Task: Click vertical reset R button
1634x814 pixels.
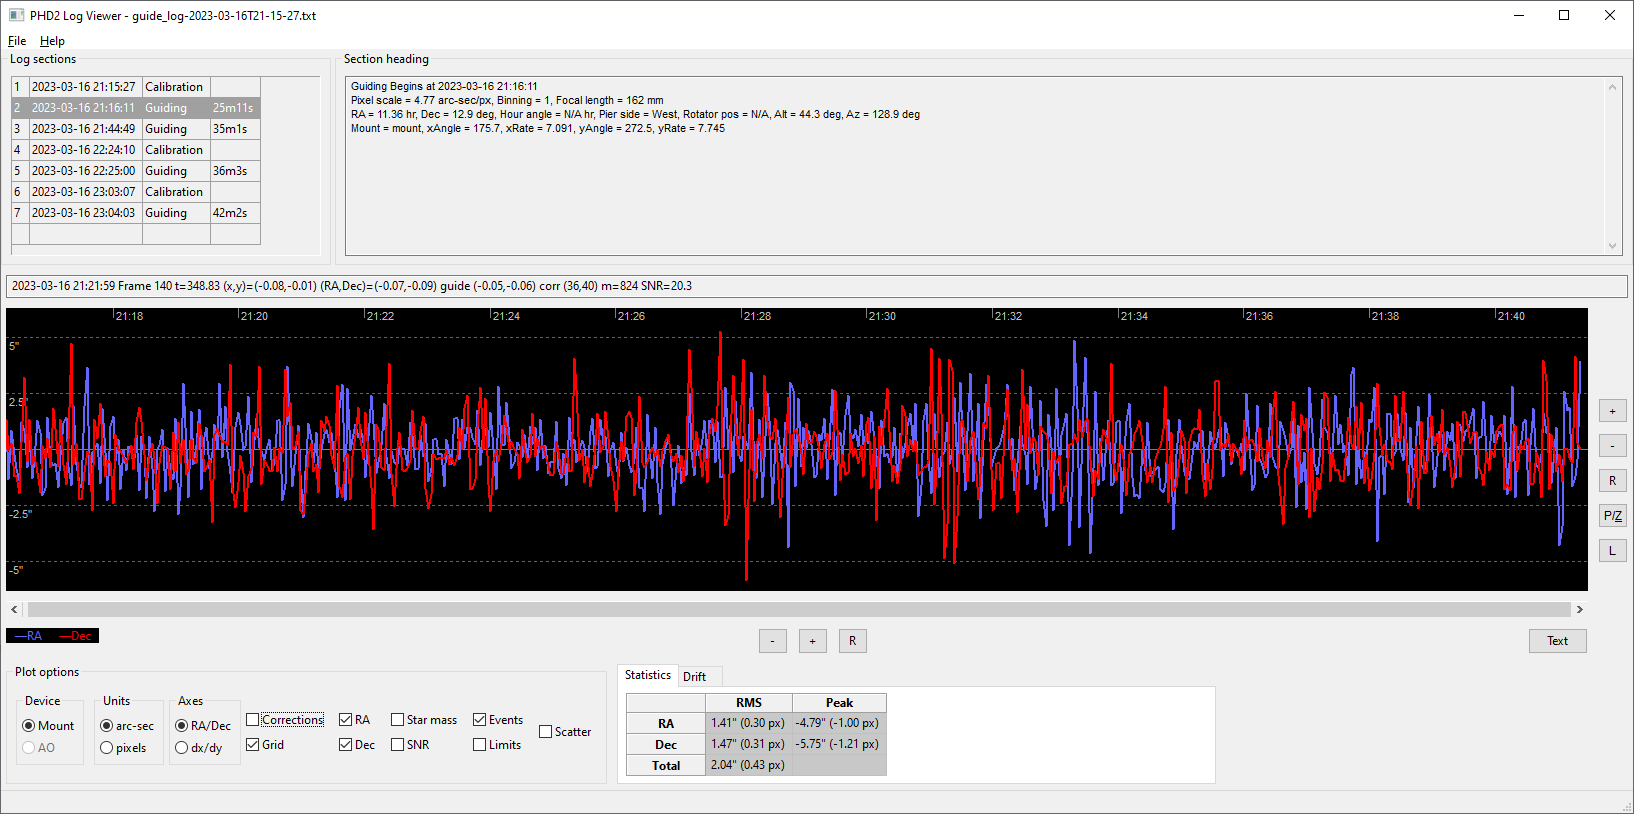Action: pyautogui.click(x=1612, y=481)
